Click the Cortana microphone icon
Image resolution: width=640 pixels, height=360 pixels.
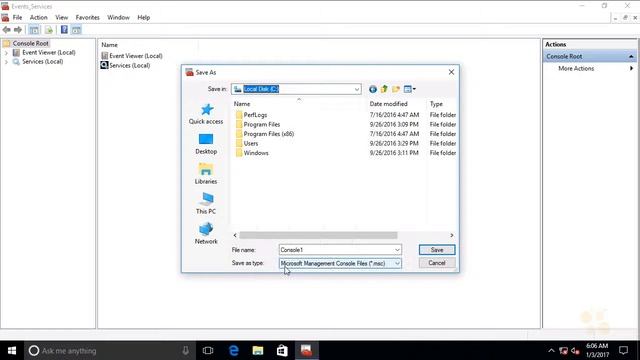(185, 351)
